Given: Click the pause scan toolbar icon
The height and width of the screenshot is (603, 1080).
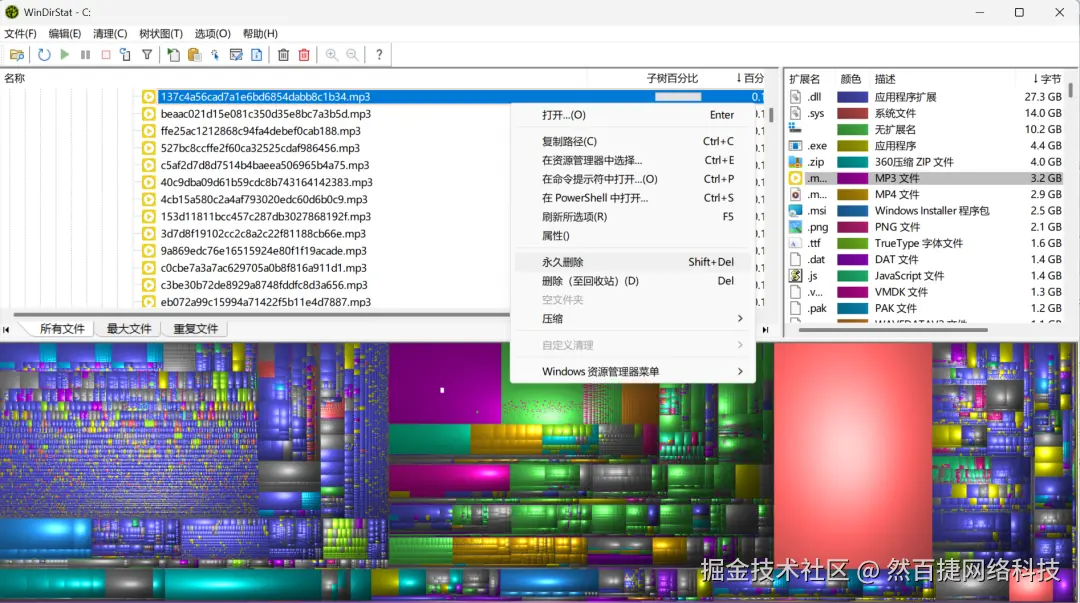Looking at the screenshot, I should click(85, 54).
